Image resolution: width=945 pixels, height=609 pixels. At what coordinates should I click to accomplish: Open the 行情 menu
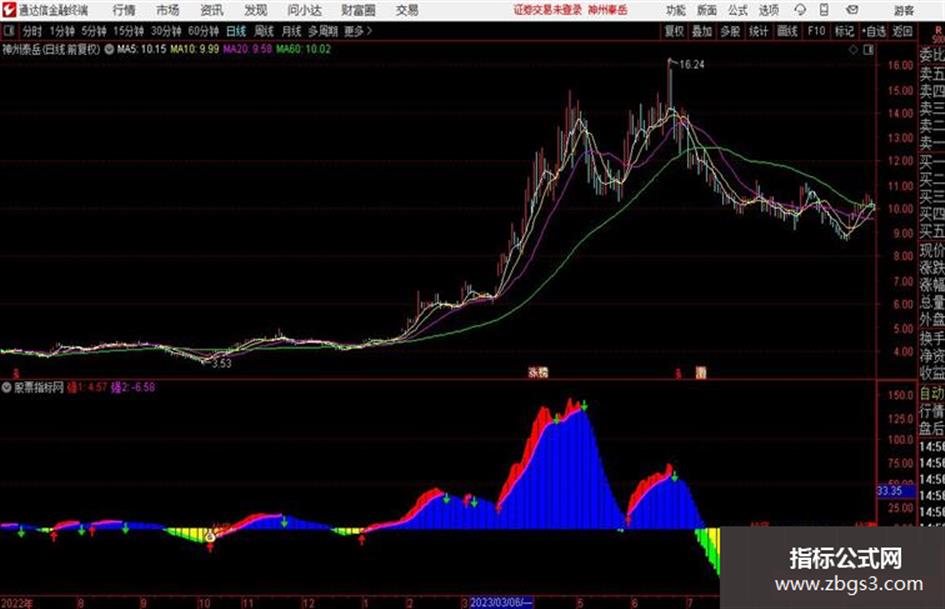[x=124, y=10]
